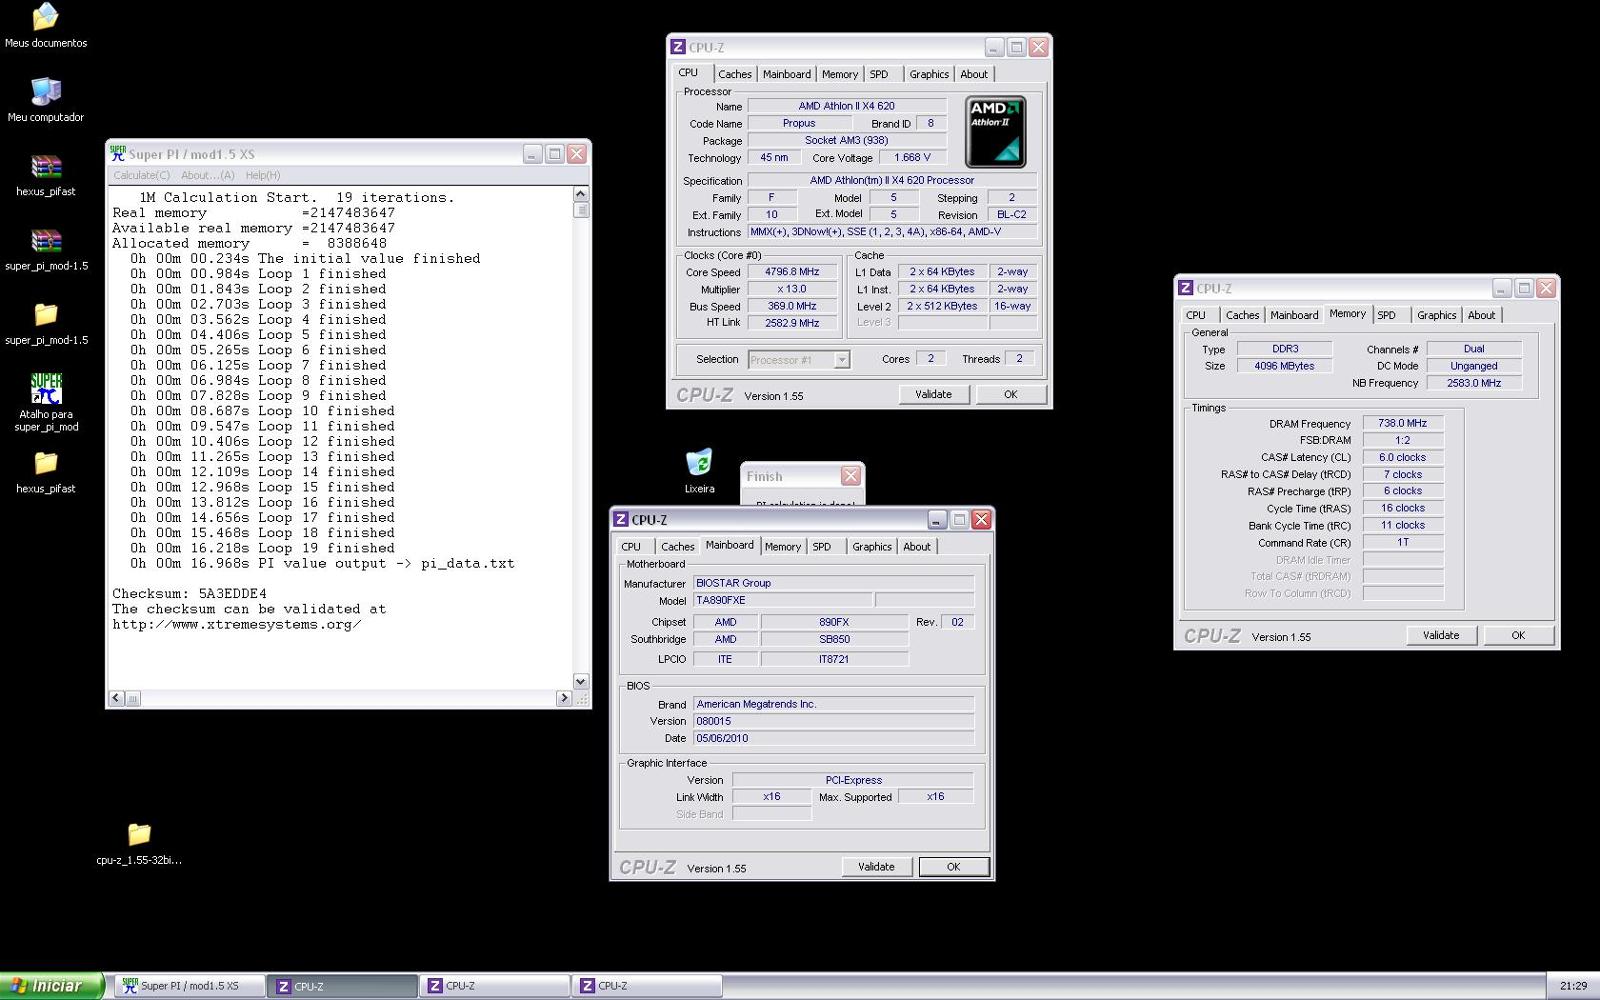Switch to third CPU-Z taskbar item
This screenshot has width=1600, height=1000.
pos(648,986)
